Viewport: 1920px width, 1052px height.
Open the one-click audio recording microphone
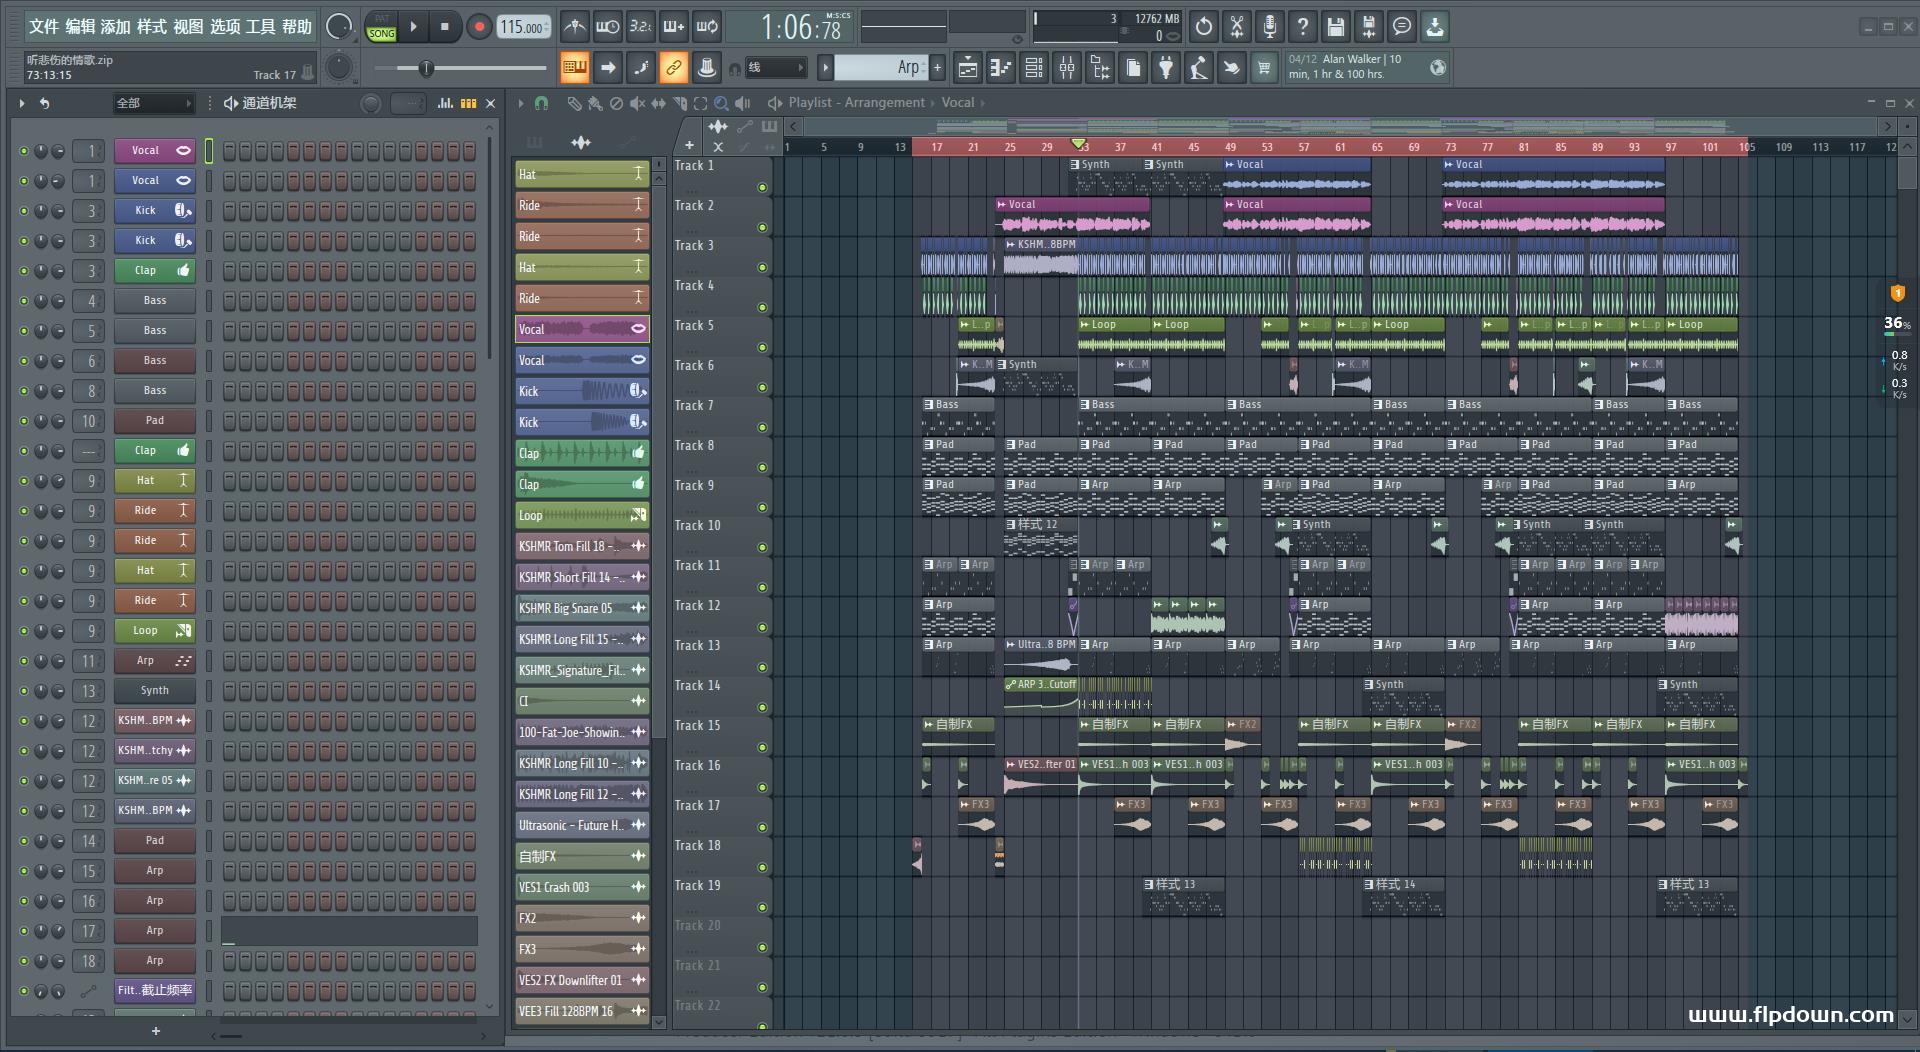(1270, 27)
